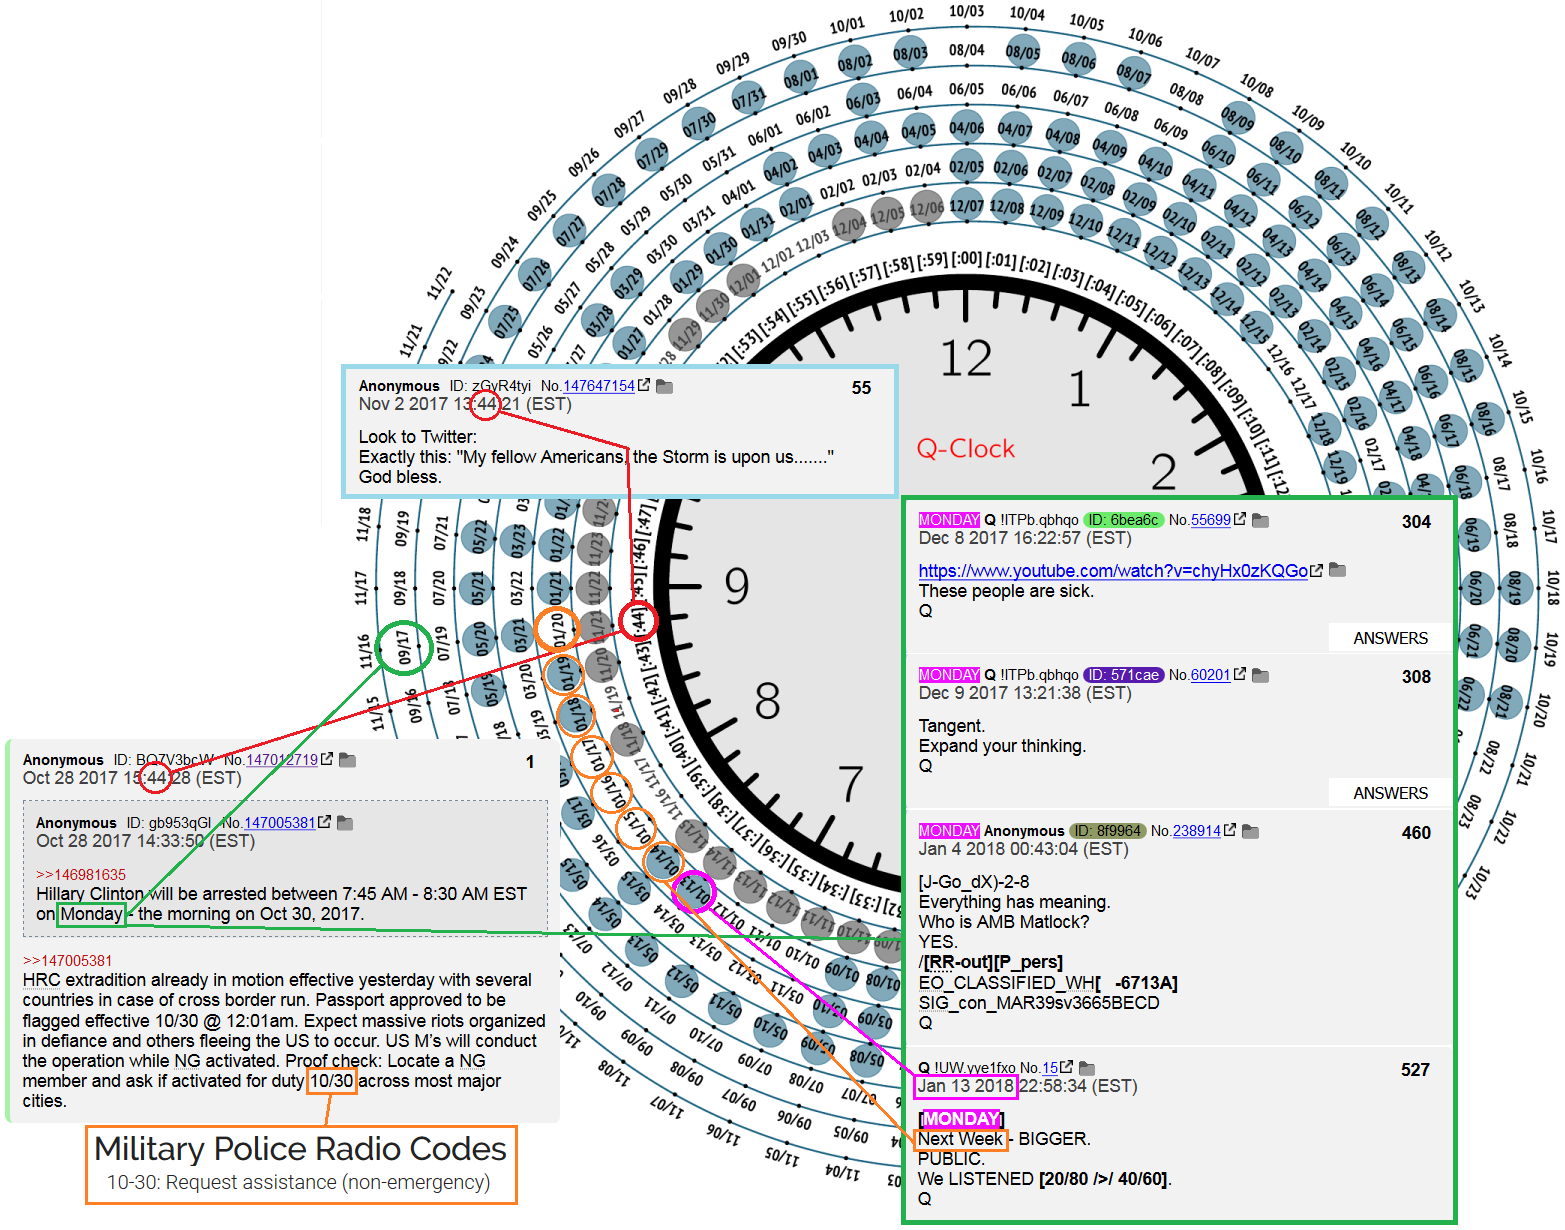Click ID: 571cae badge in post 308
The height and width of the screenshot is (1230, 1565).
1123,675
